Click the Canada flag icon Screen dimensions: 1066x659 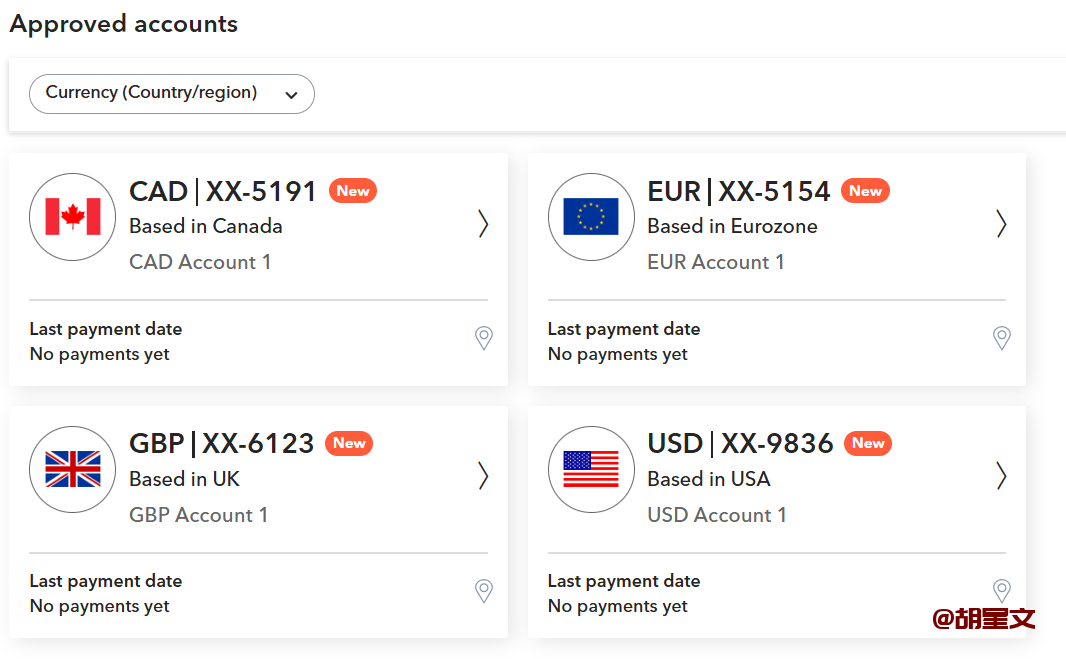(73, 217)
